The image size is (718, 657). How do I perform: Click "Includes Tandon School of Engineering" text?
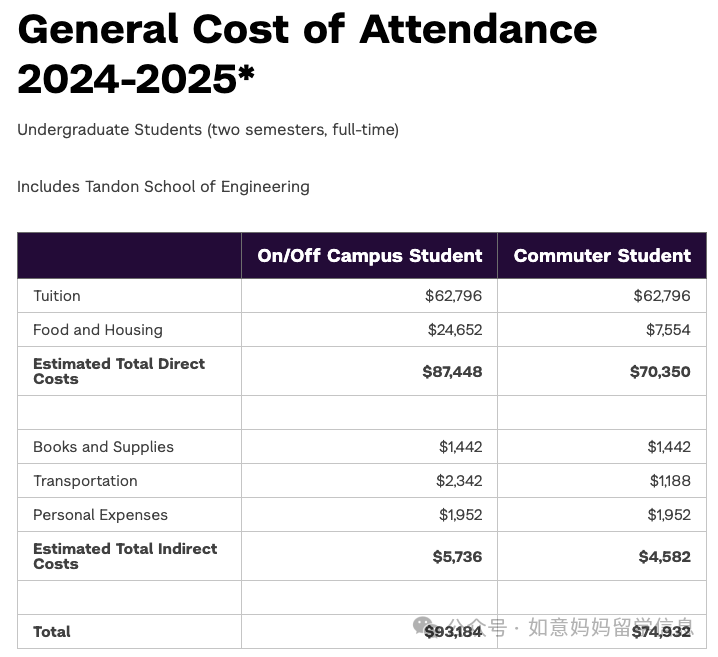(x=163, y=186)
